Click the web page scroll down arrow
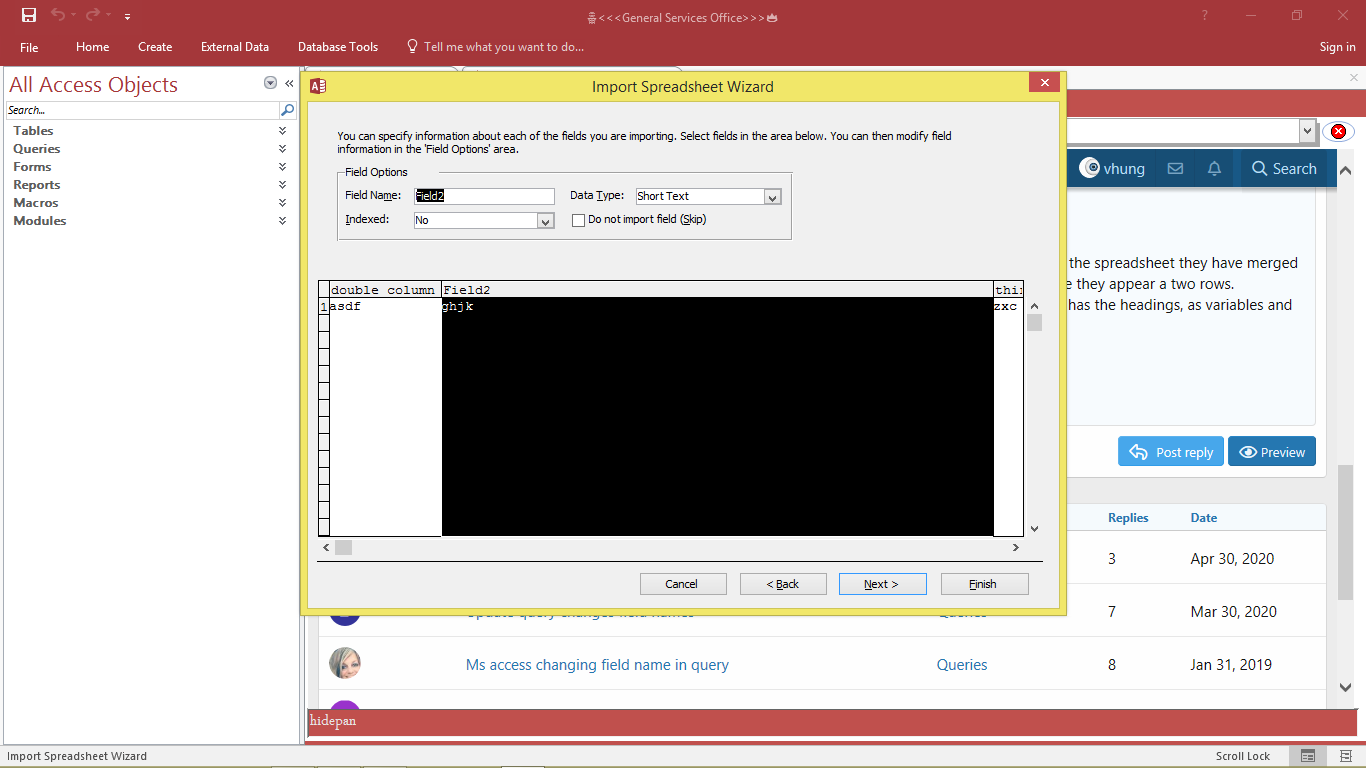This screenshot has height=768, width=1366. (1346, 687)
